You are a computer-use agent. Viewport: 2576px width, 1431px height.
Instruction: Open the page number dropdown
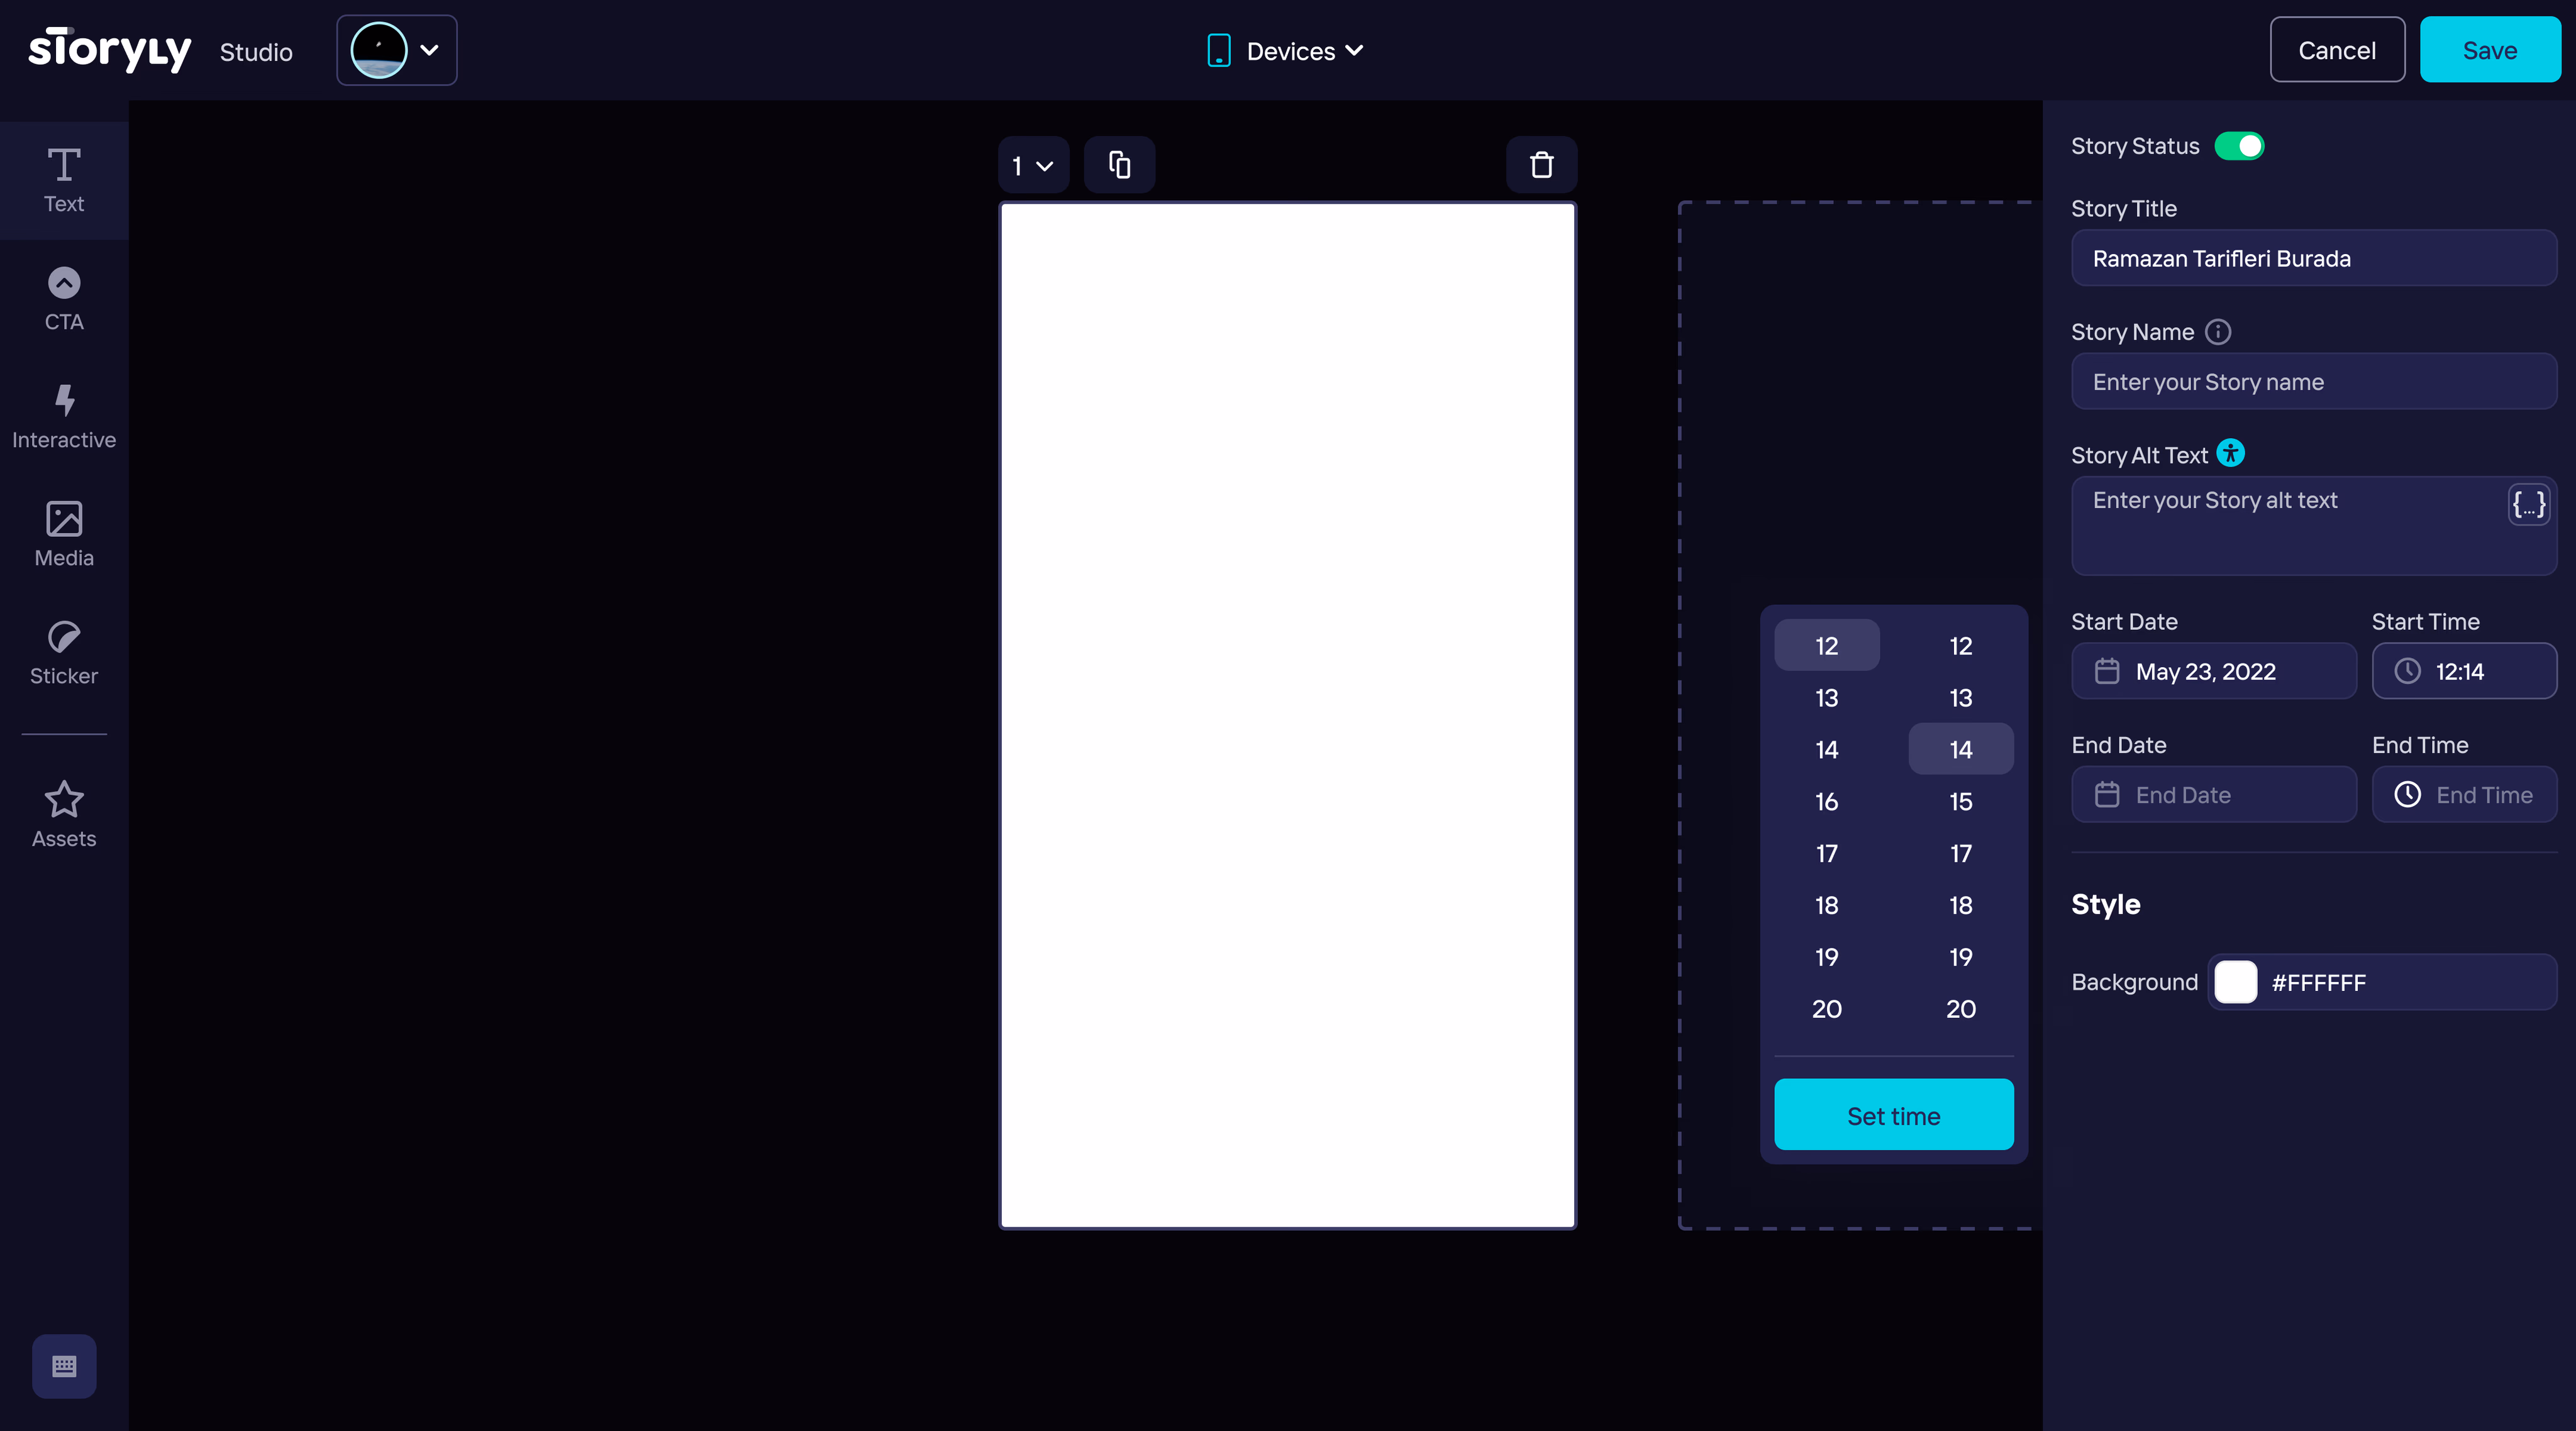(x=1033, y=165)
